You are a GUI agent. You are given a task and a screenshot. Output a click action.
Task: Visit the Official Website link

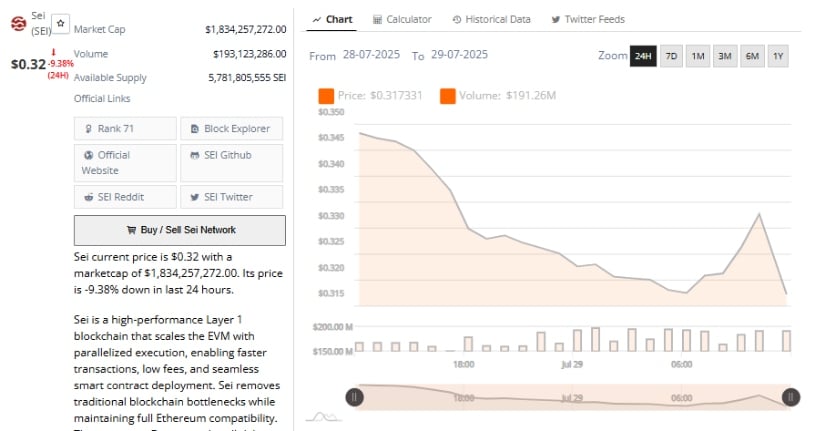(x=125, y=163)
